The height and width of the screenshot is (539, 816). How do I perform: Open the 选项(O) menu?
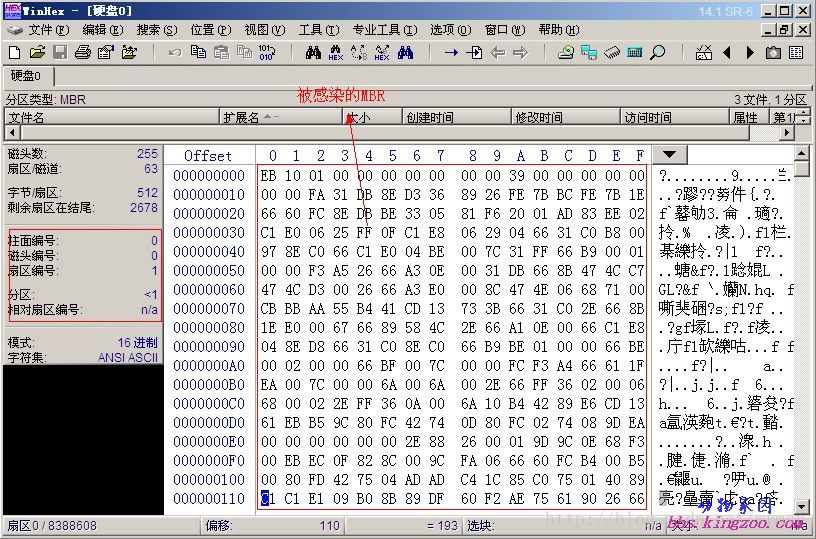click(x=451, y=30)
